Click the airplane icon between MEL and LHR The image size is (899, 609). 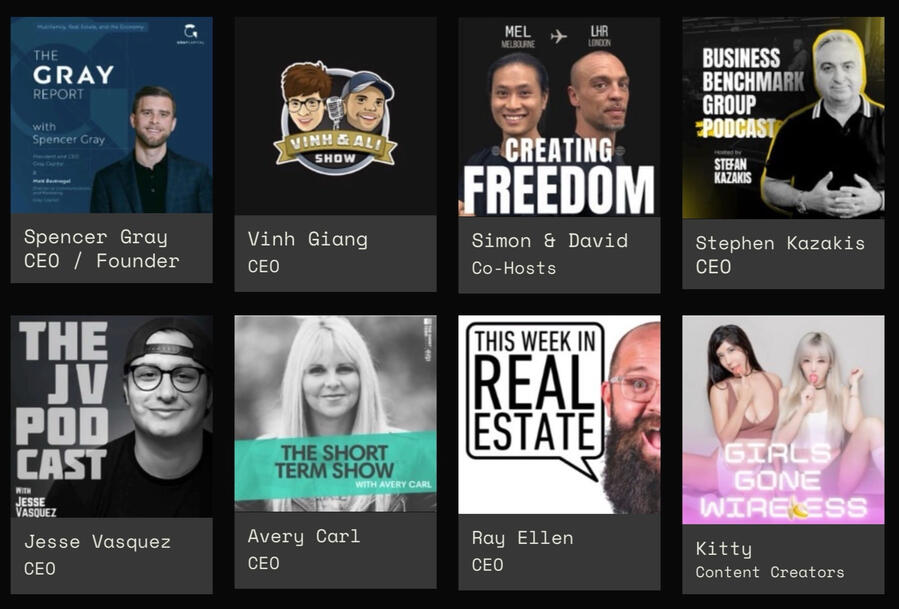tap(558, 37)
